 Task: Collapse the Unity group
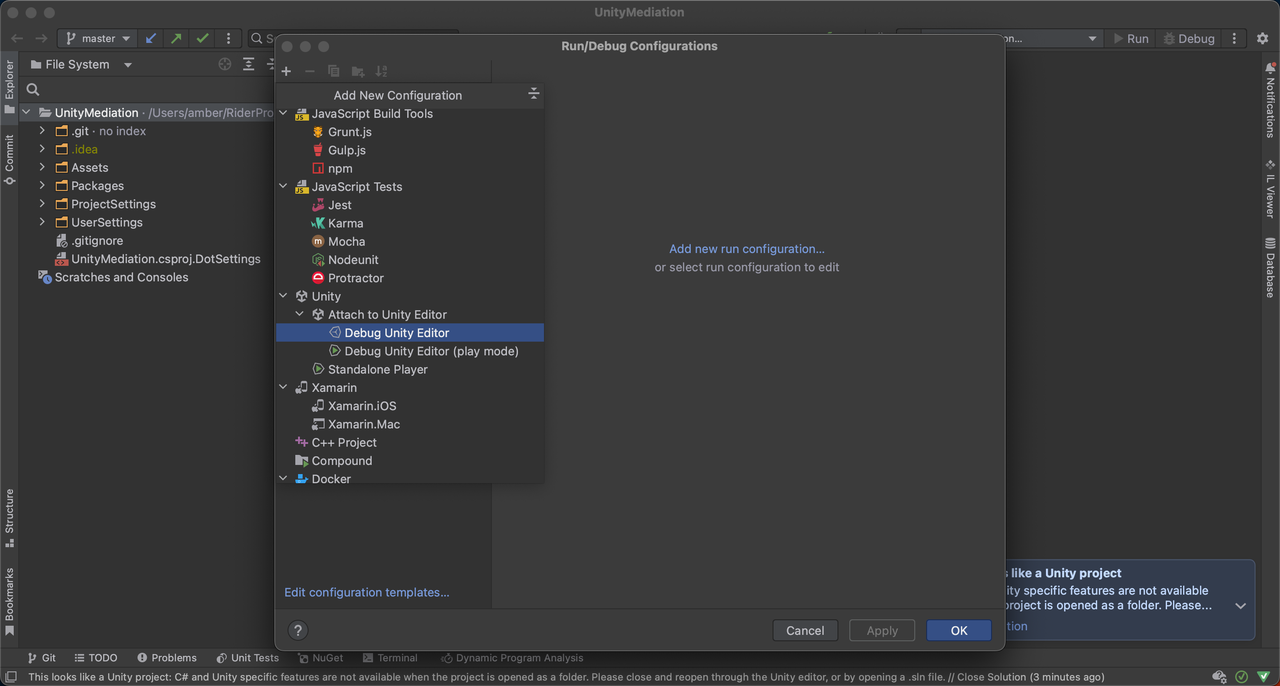[x=283, y=296]
